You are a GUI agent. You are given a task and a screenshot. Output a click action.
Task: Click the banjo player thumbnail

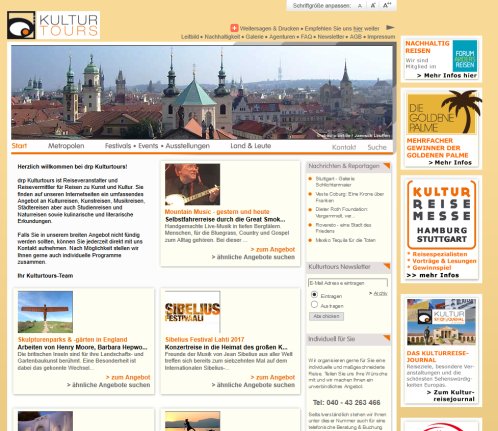[192, 184]
